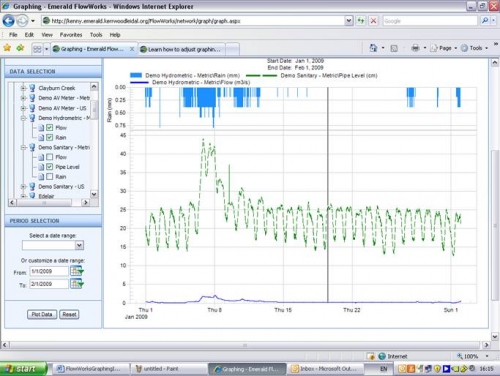Viewport: 500px width, 376px height.
Task: Expand the Demo AV Meter - Metric node
Action: (23, 98)
